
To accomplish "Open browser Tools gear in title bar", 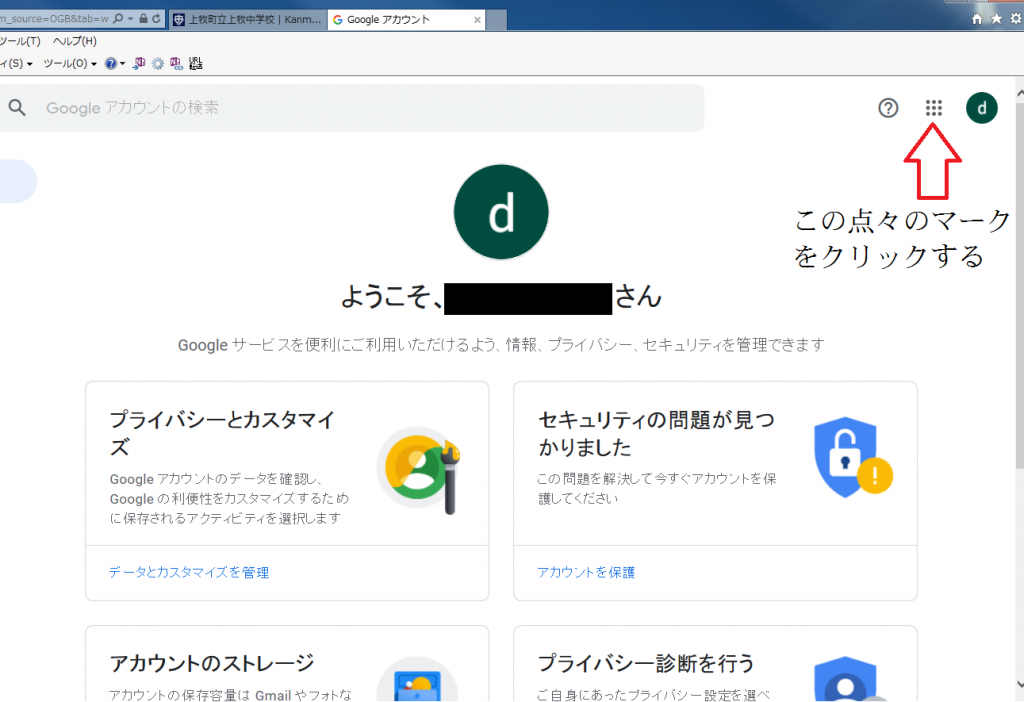I will click(1016, 19).
